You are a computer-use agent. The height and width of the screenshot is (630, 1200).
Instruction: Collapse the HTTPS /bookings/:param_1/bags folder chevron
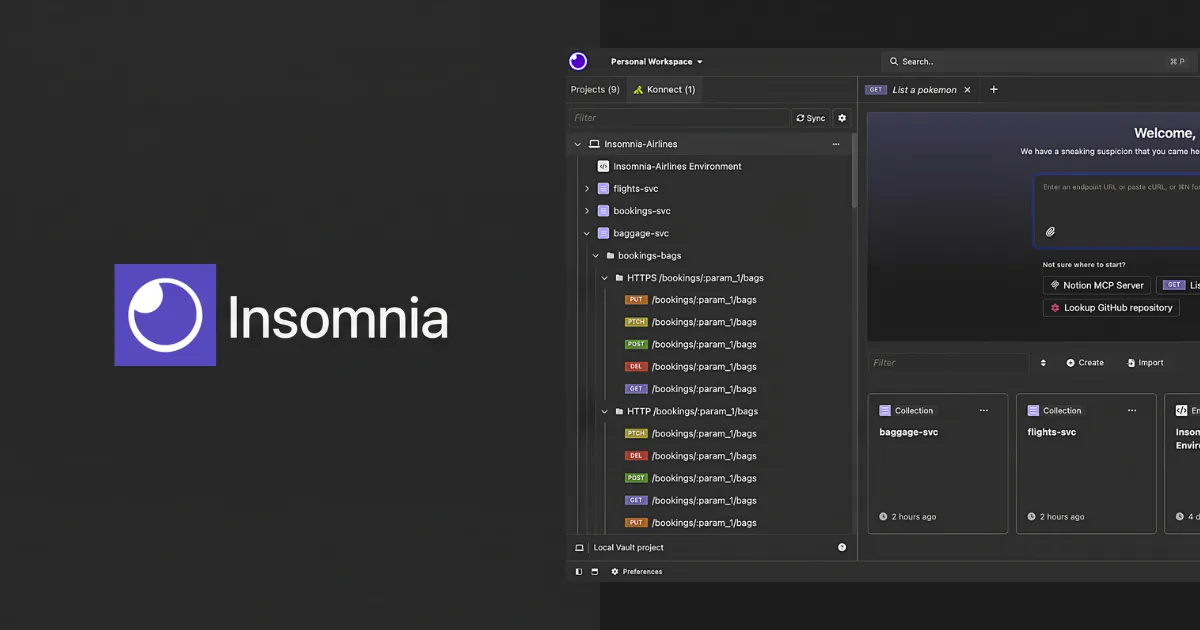pos(605,278)
